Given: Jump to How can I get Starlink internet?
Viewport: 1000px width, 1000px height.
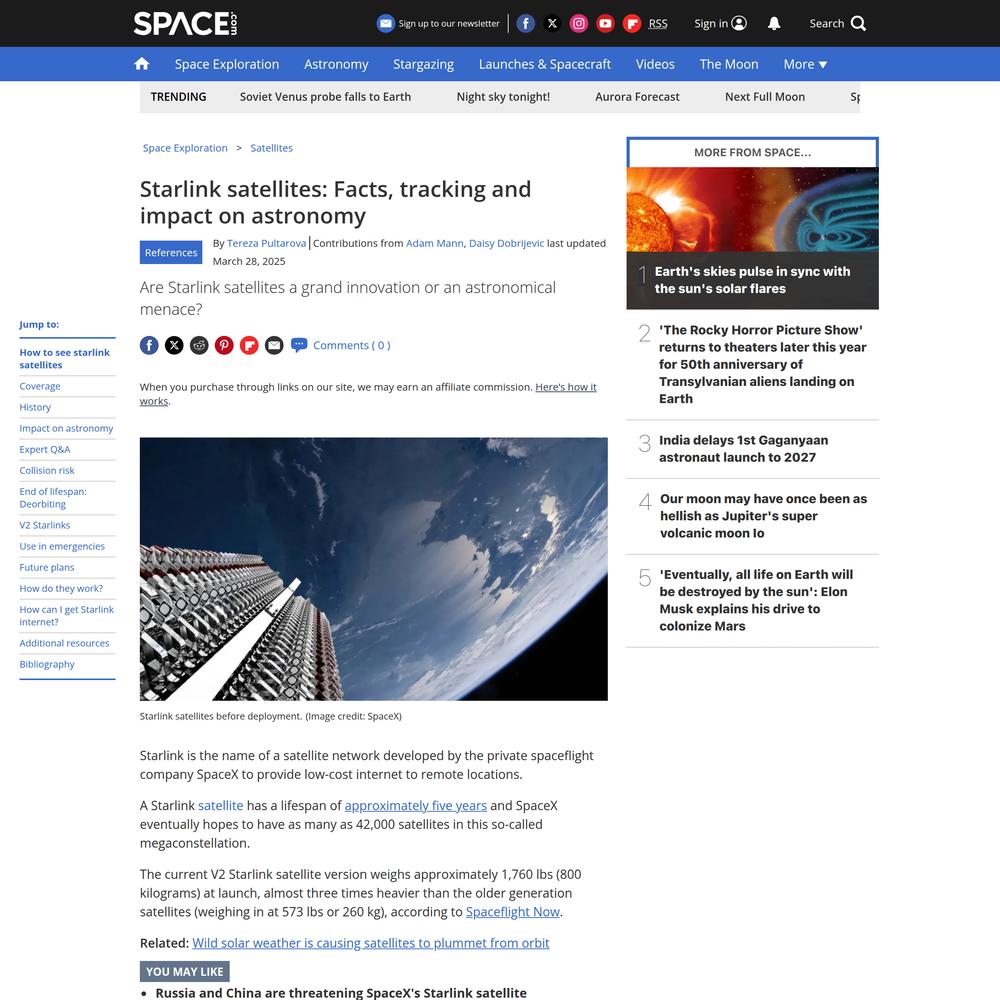Looking at the screenshot, I should 66,615.
